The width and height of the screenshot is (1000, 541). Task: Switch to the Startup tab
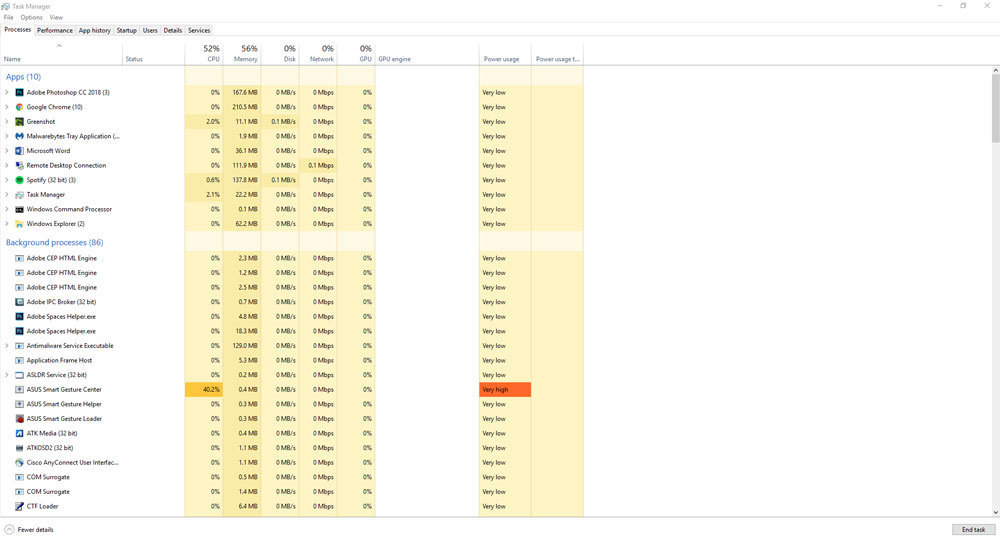coord(126,31)
